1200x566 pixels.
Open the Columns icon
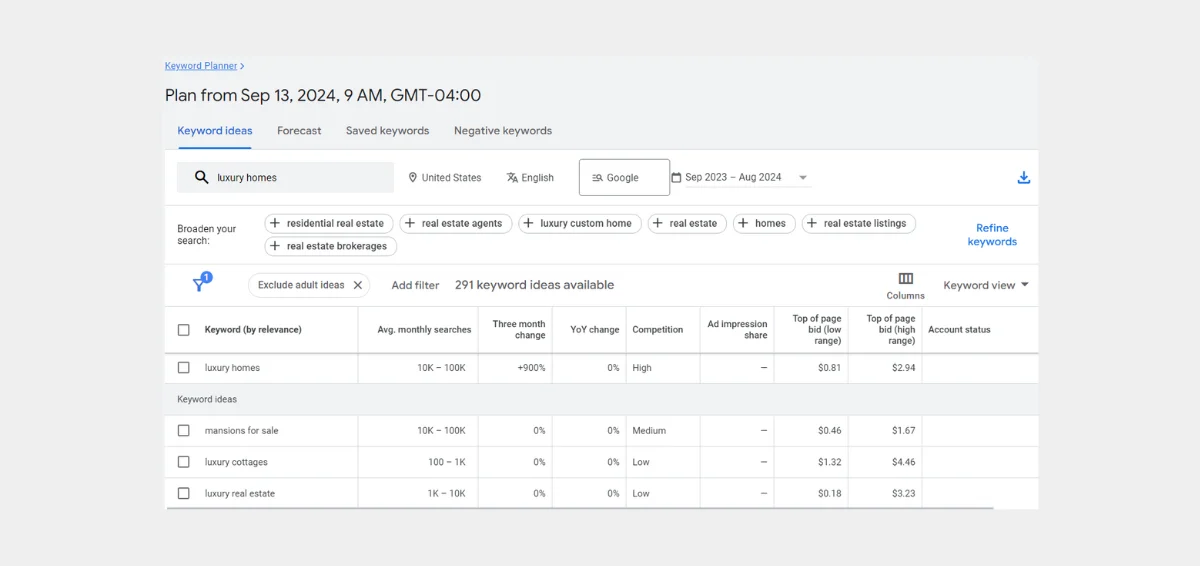click(x=905, y=279)
